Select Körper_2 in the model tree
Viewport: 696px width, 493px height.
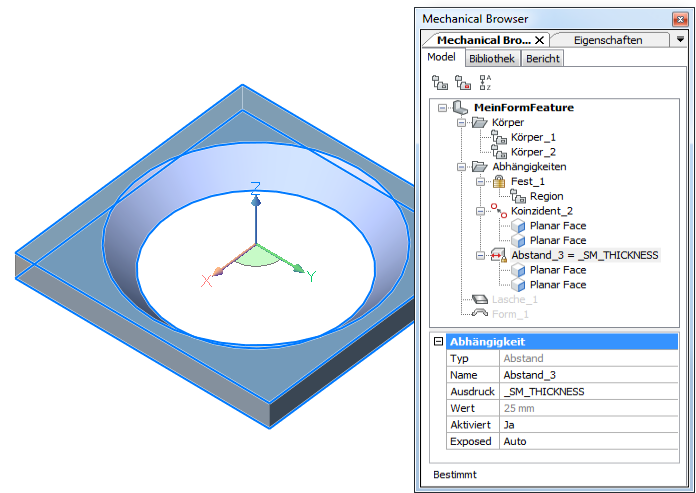(532, 151)
